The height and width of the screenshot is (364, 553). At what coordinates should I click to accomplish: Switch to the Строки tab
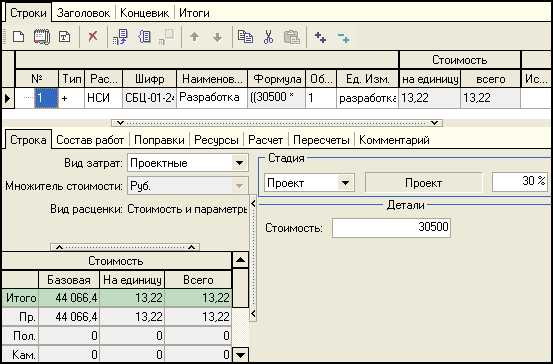pyautogui.click(x=28, y=13)
